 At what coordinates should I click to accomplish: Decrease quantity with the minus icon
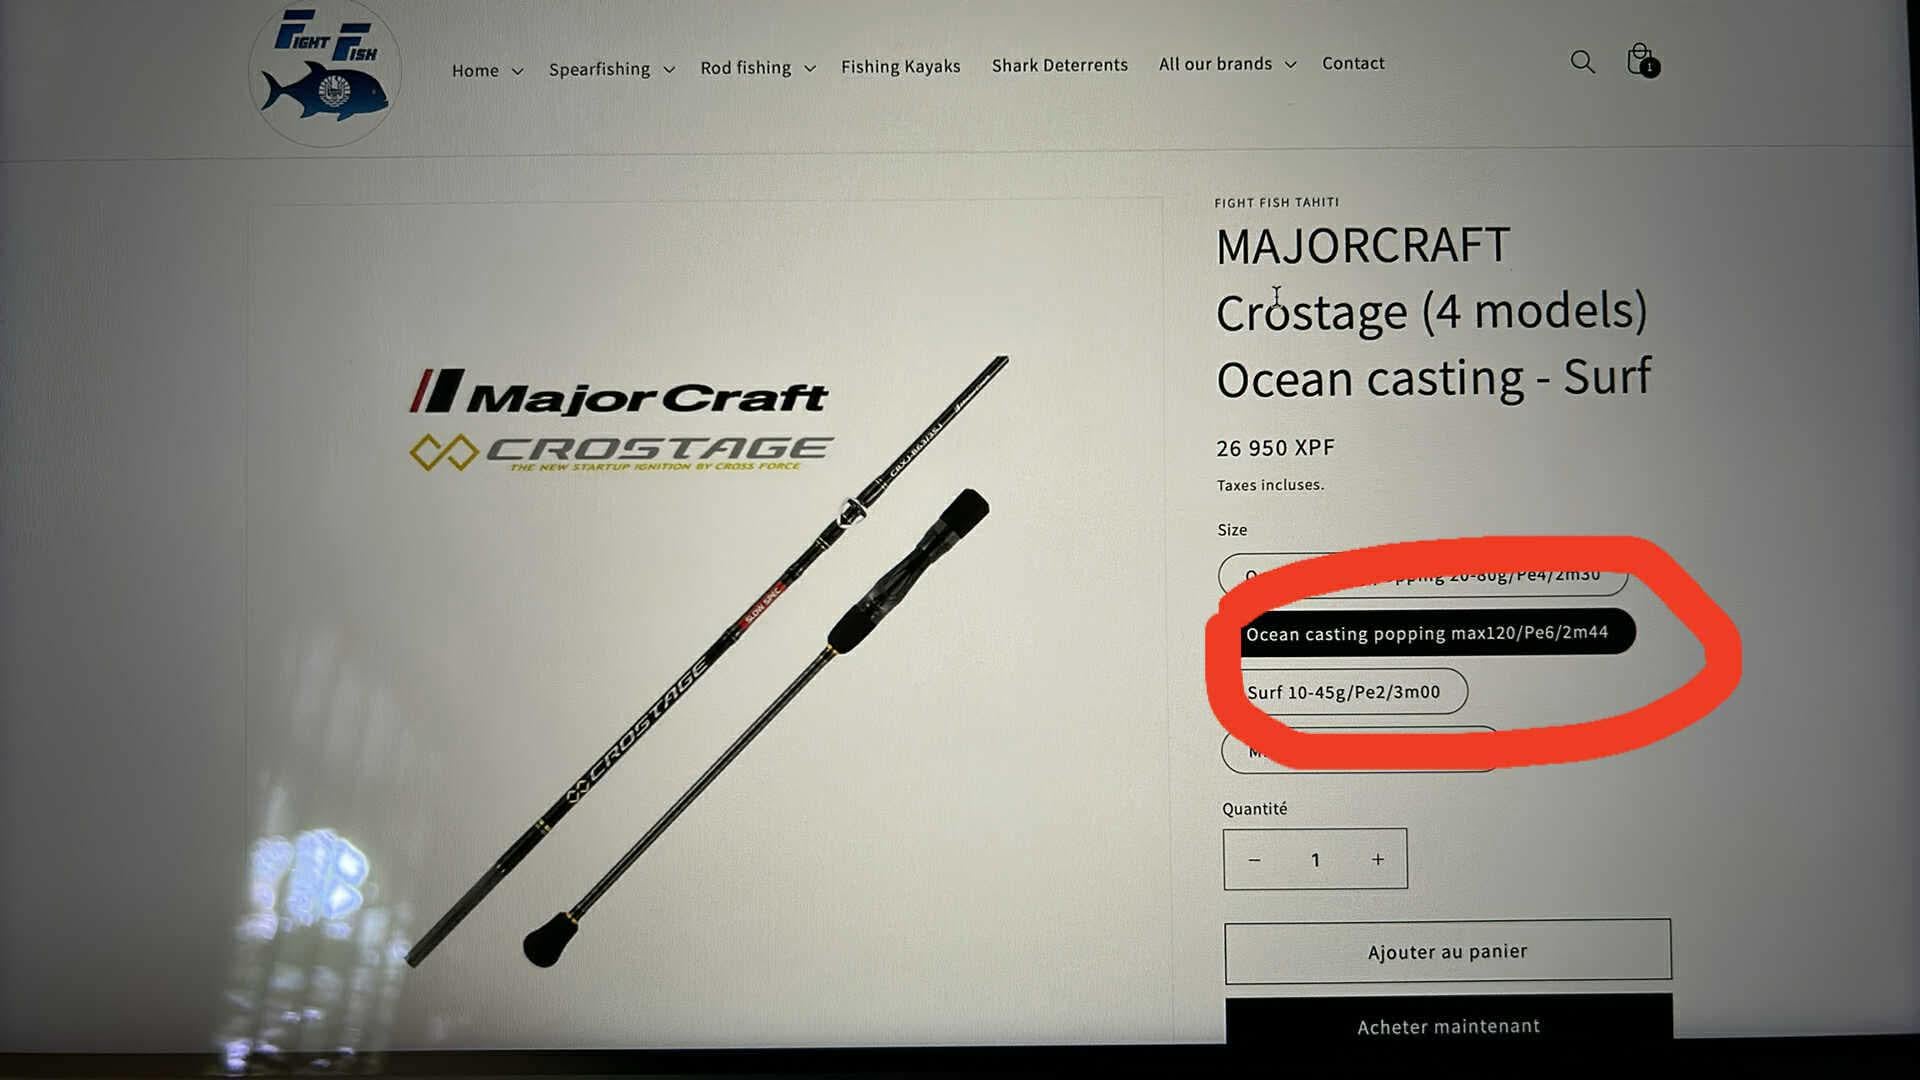pyautogui.click(x=1254, y=860)
